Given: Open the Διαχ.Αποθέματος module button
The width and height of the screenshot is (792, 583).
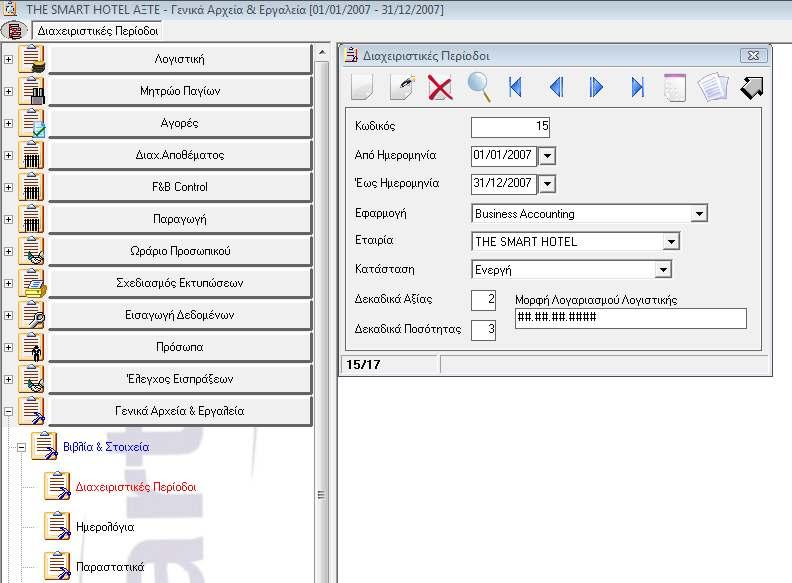Looking at the screenshot, I should click(x=180, y=155).
